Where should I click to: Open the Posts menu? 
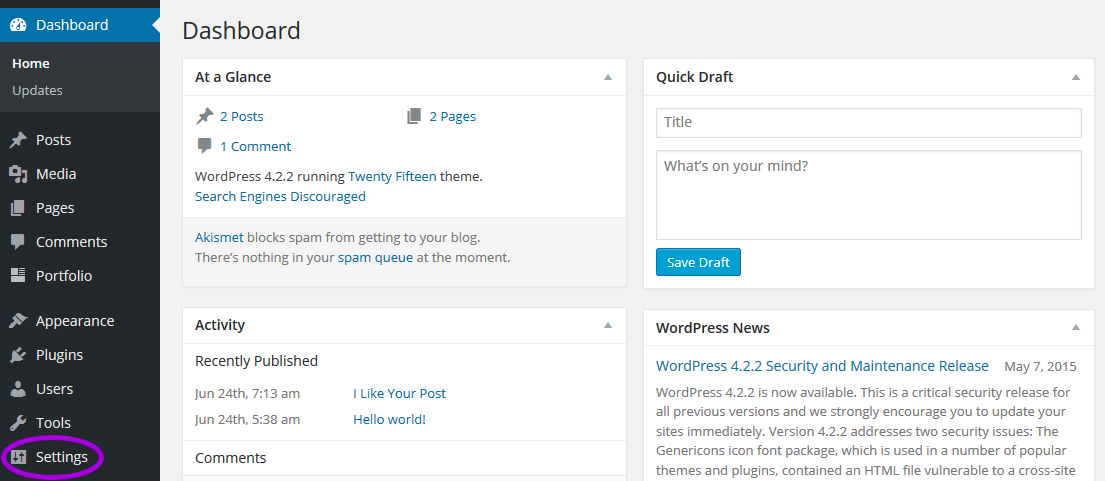click(x=80, y=140)
